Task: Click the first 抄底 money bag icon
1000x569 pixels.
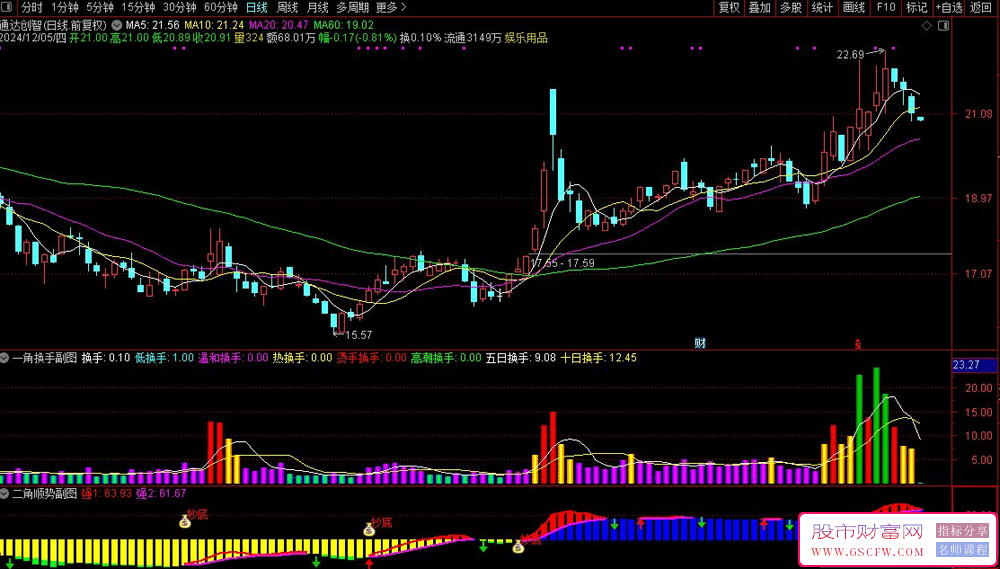Action: pyautogui.click(x=185, y=522)
